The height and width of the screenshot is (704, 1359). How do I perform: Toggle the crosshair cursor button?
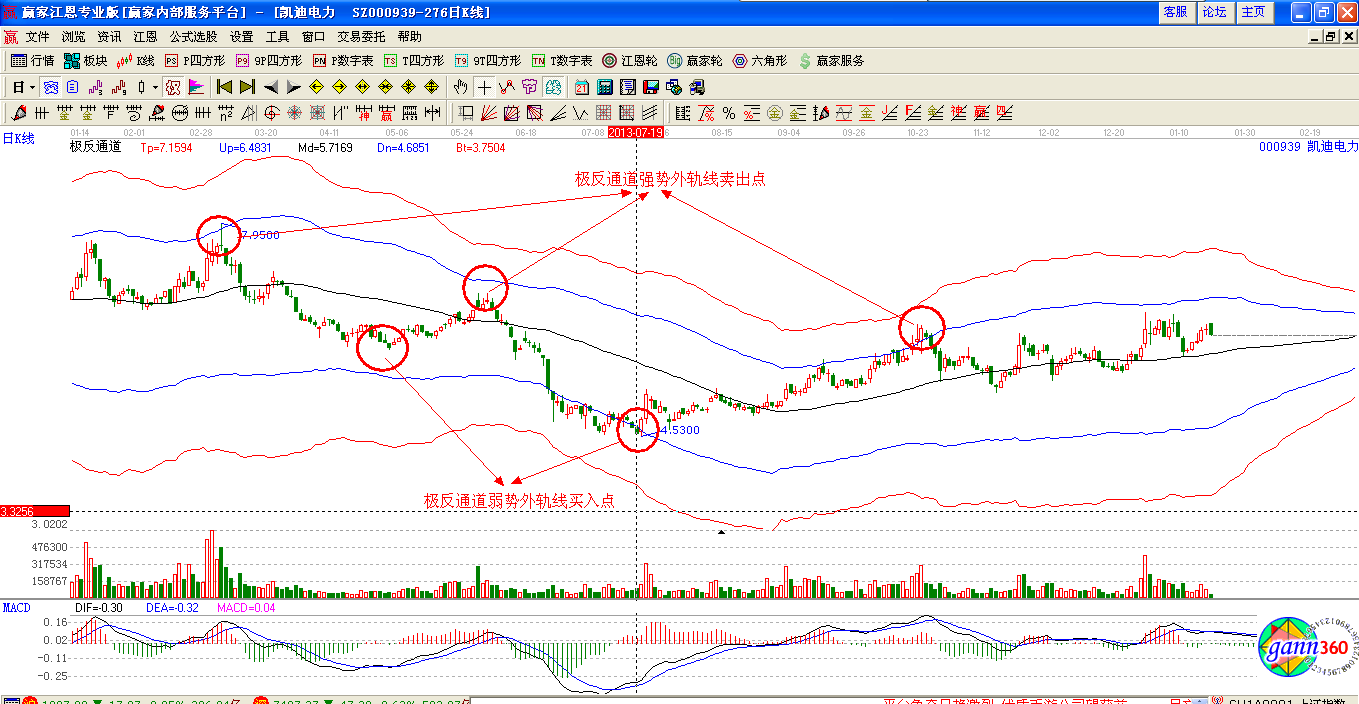click(484, 87)
